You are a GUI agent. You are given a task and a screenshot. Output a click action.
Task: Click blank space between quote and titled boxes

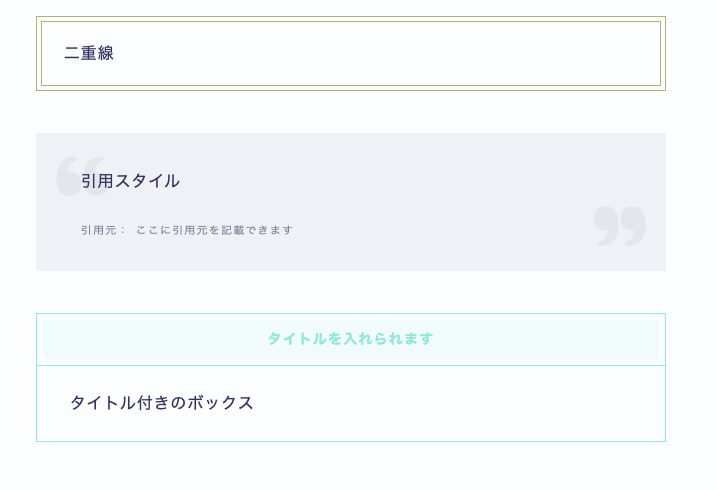pos(351,292)
